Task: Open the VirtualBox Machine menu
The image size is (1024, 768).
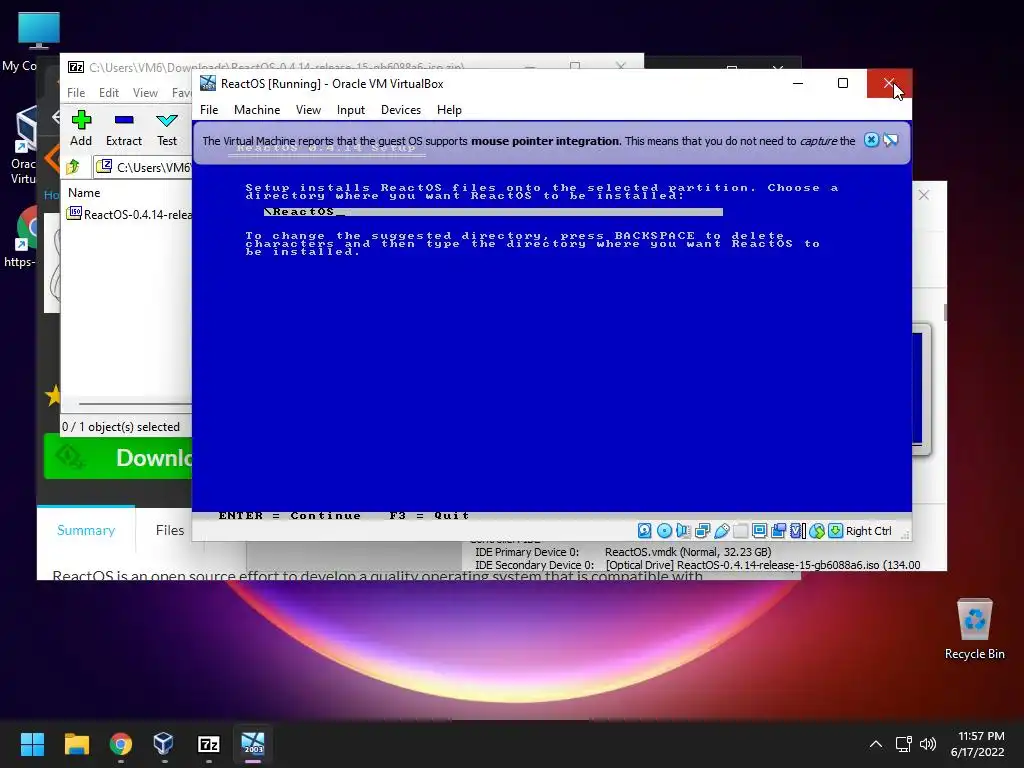Action: point(257,110)
